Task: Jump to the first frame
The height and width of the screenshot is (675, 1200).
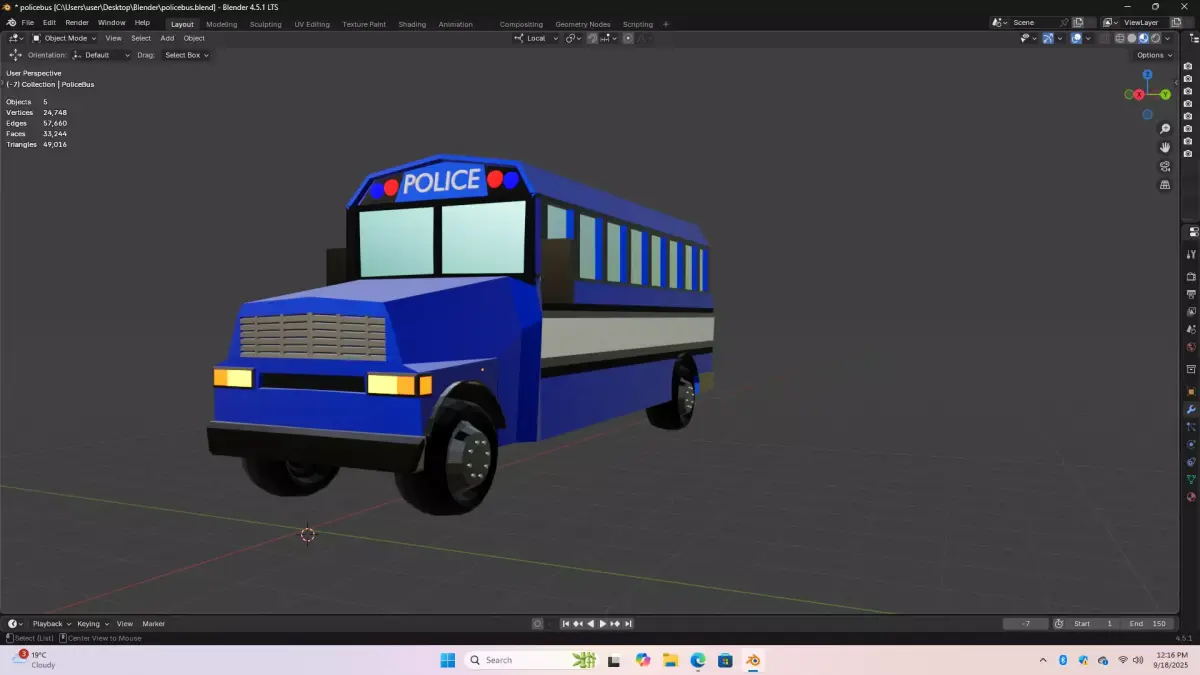Action: click(565, 624)
